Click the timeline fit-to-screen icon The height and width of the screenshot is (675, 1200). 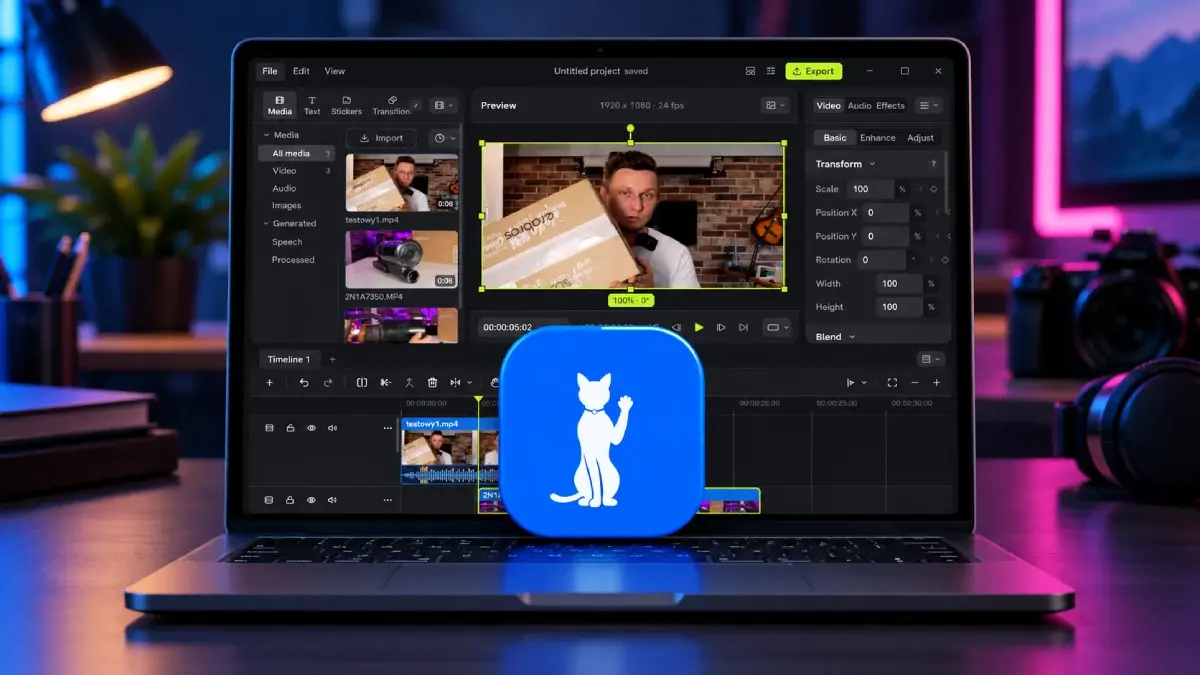[x=892, y=383]
